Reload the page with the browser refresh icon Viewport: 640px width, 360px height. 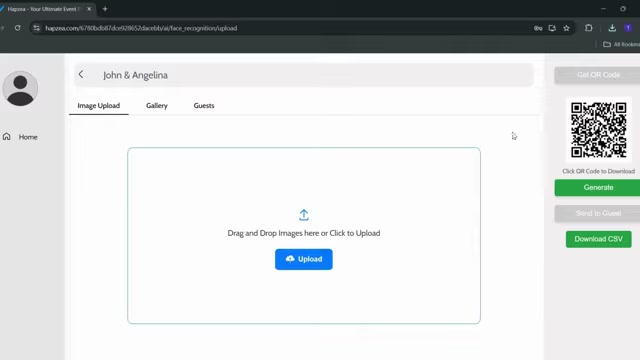(18, 28)
